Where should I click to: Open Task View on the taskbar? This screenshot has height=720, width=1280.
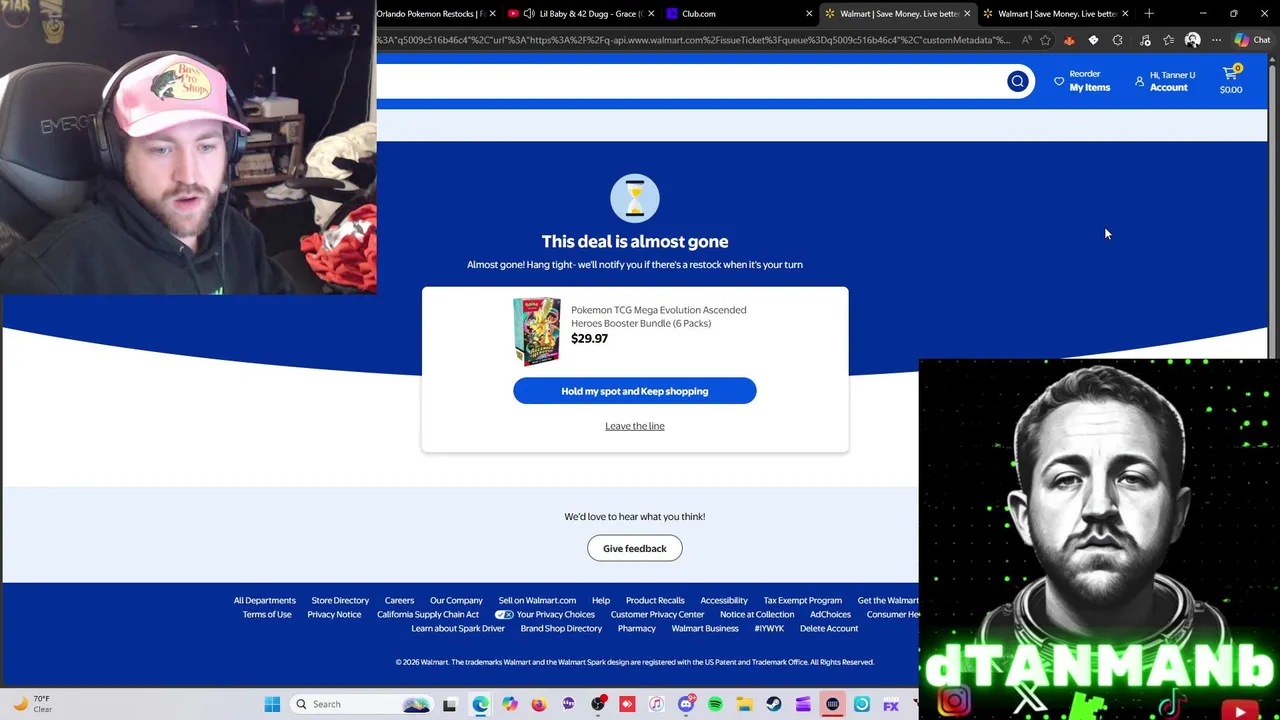click(450, 704)
